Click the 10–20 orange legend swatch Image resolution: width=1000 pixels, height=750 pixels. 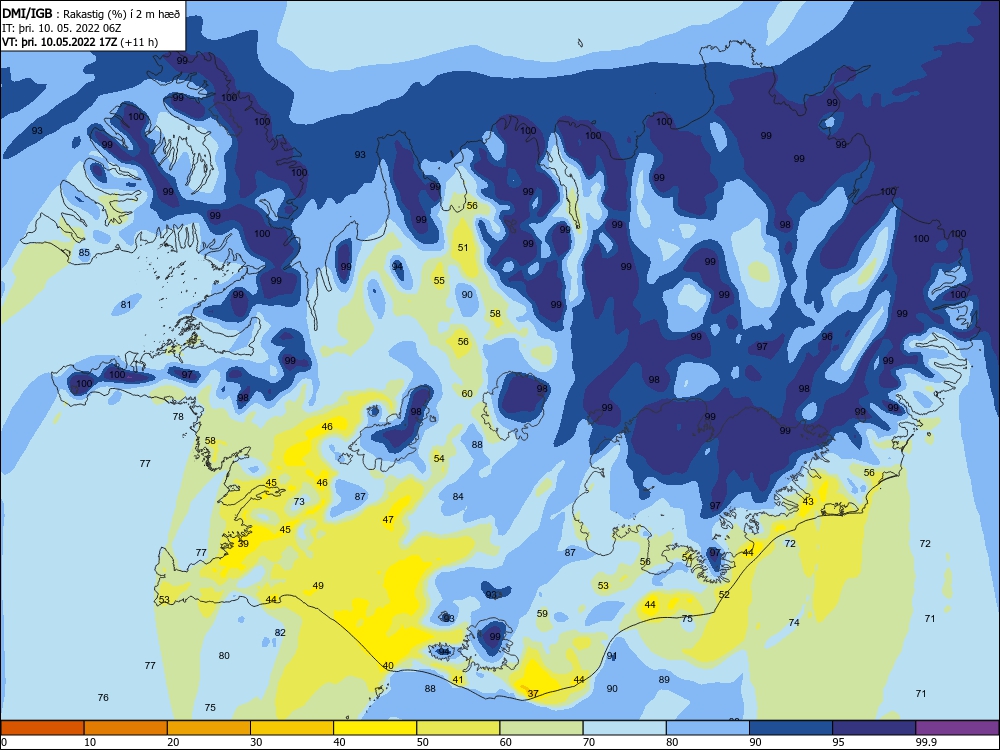click(x=126, y=728)
